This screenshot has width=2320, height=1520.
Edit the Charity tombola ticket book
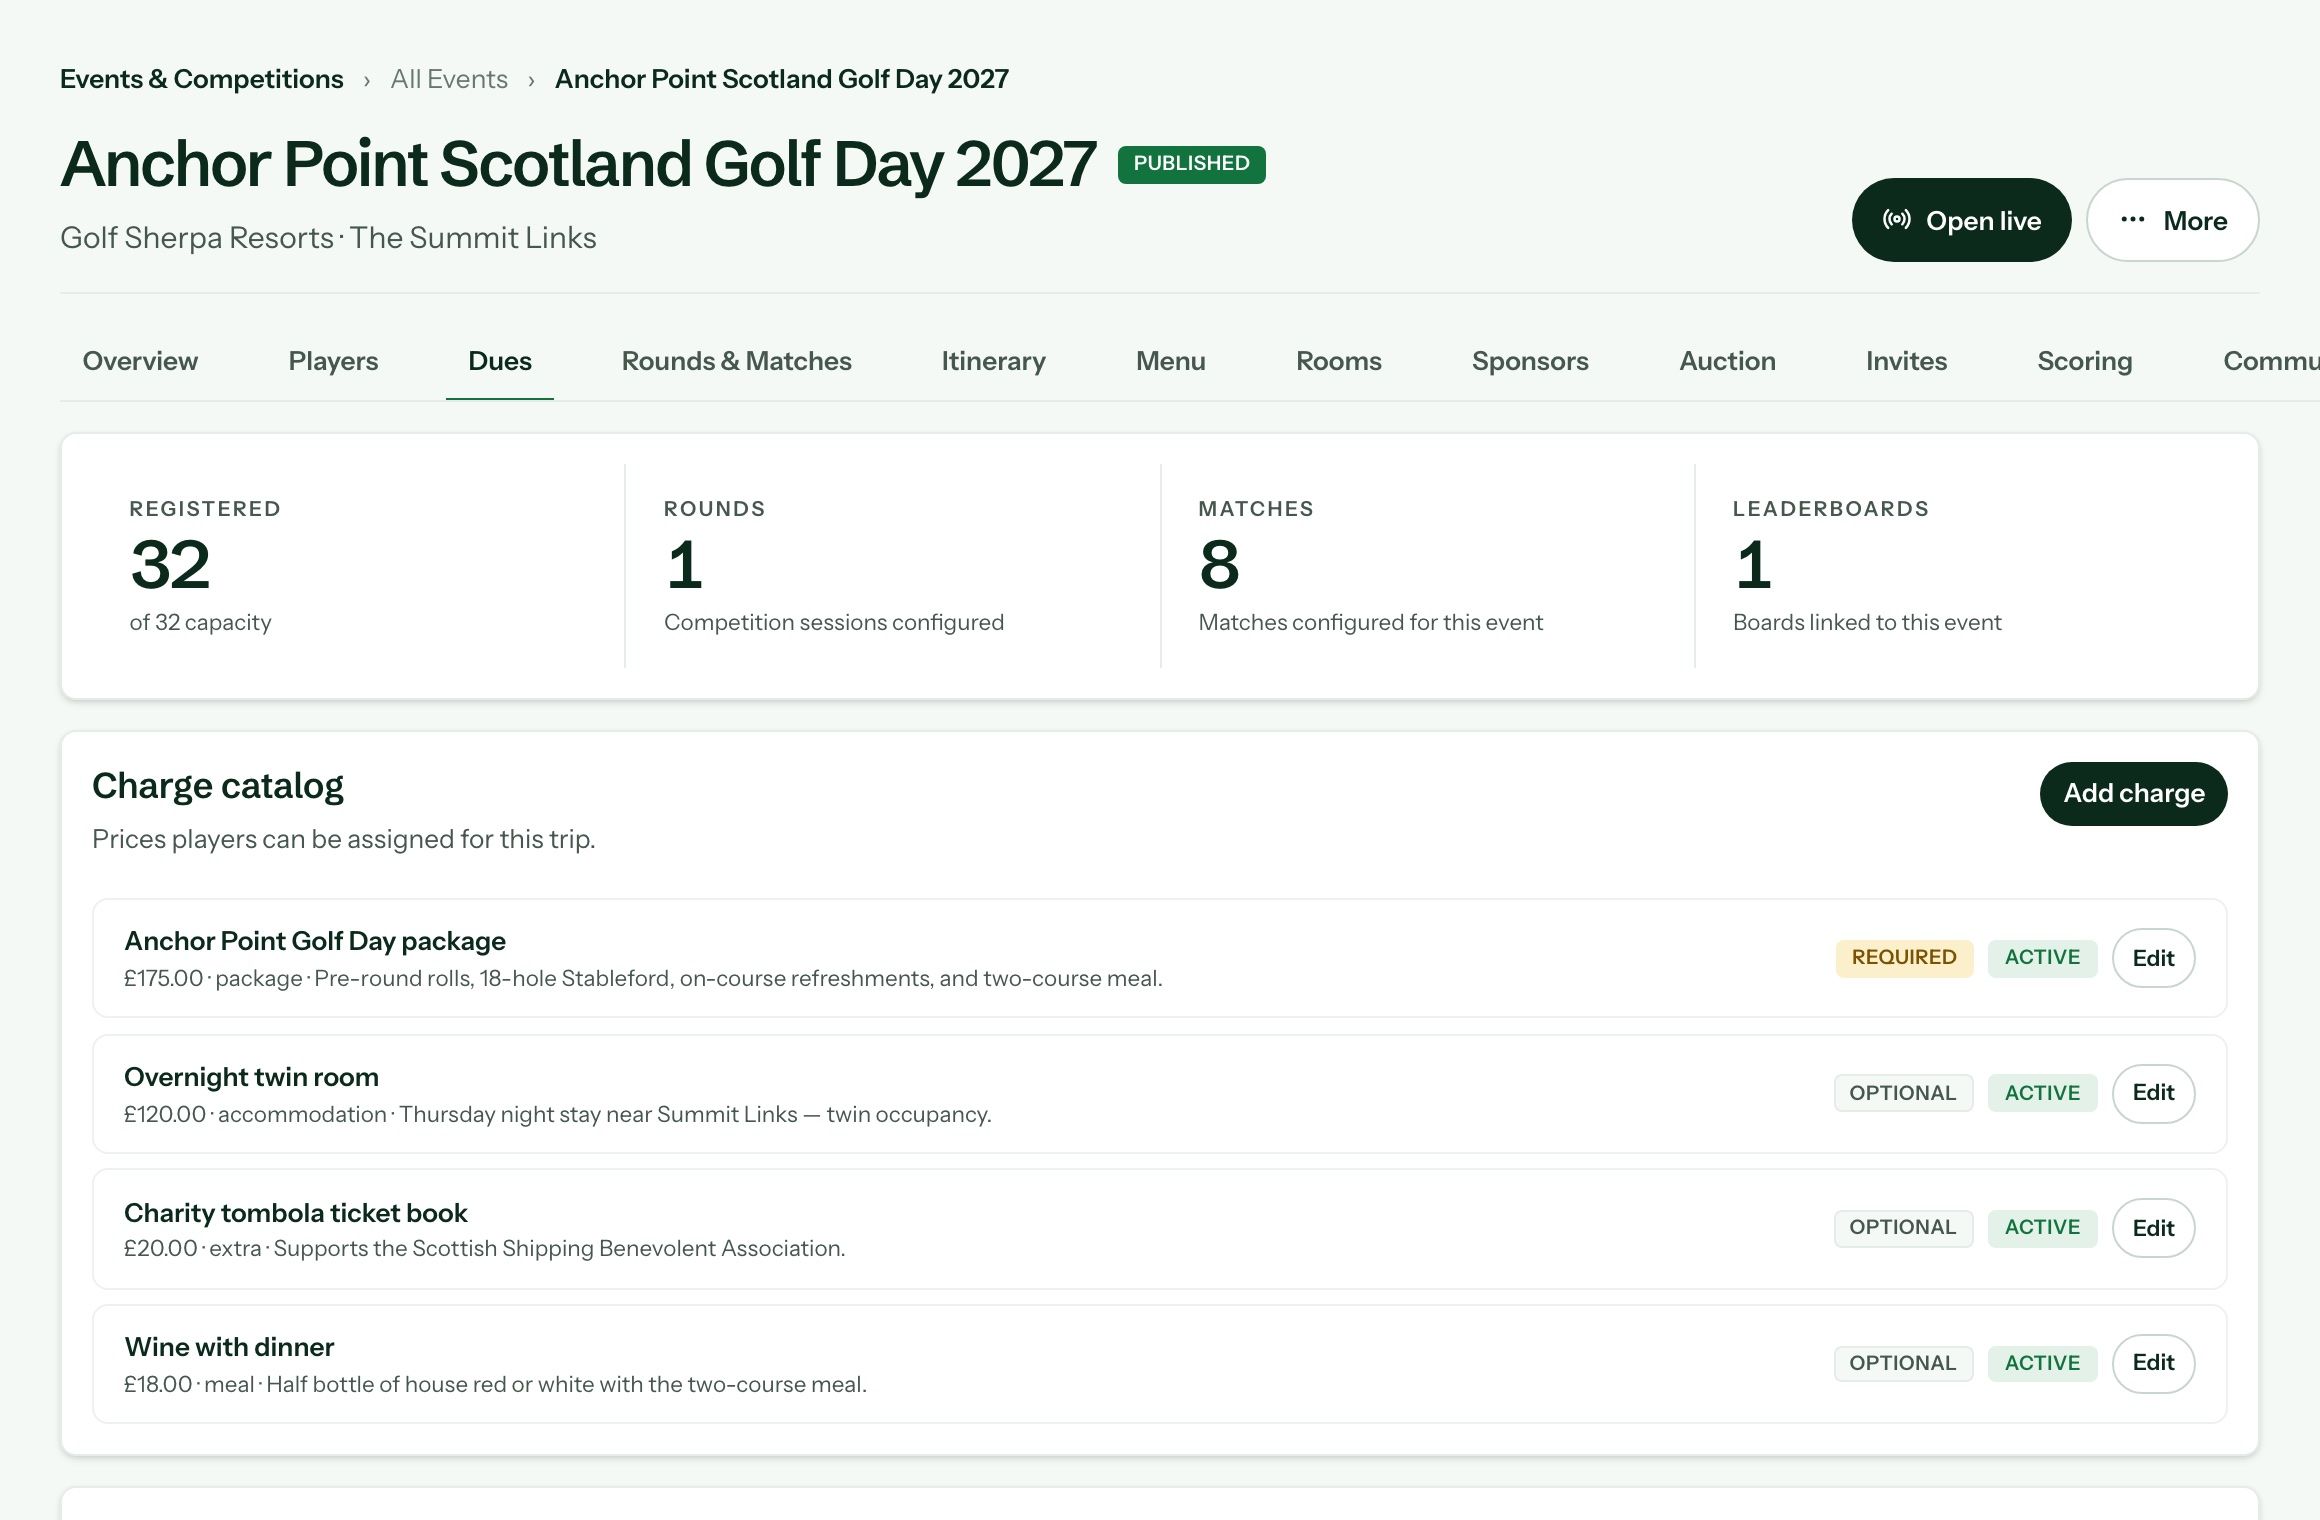[2154, 1228]
